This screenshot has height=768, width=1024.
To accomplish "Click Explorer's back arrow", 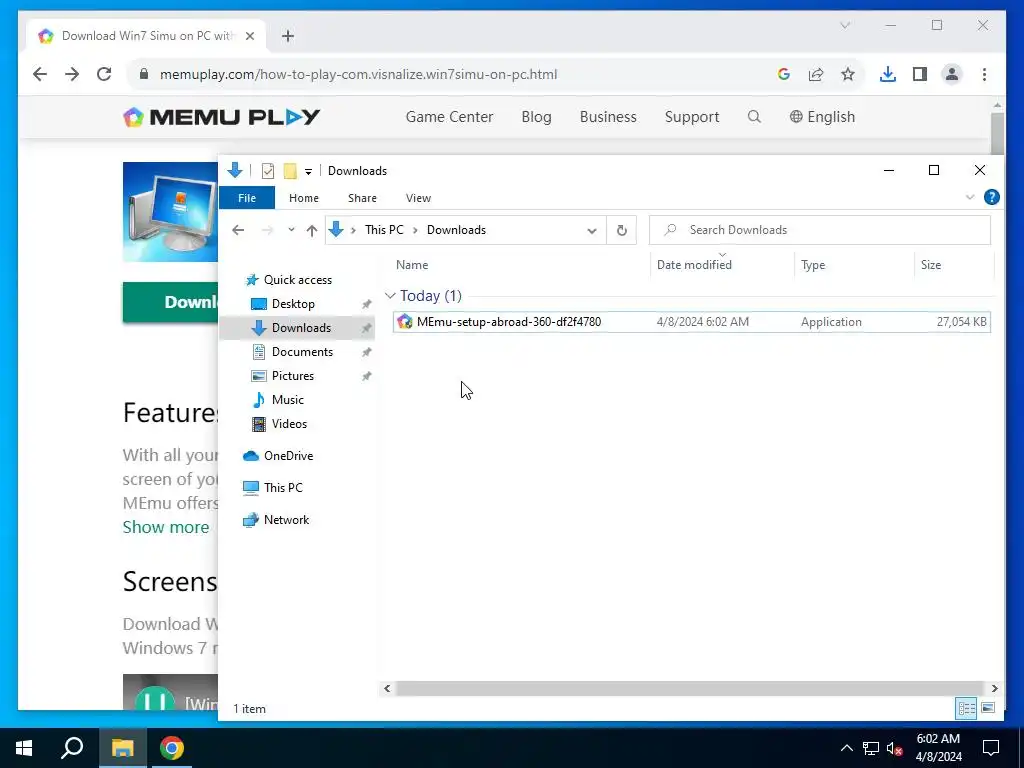I will [238, 230].
